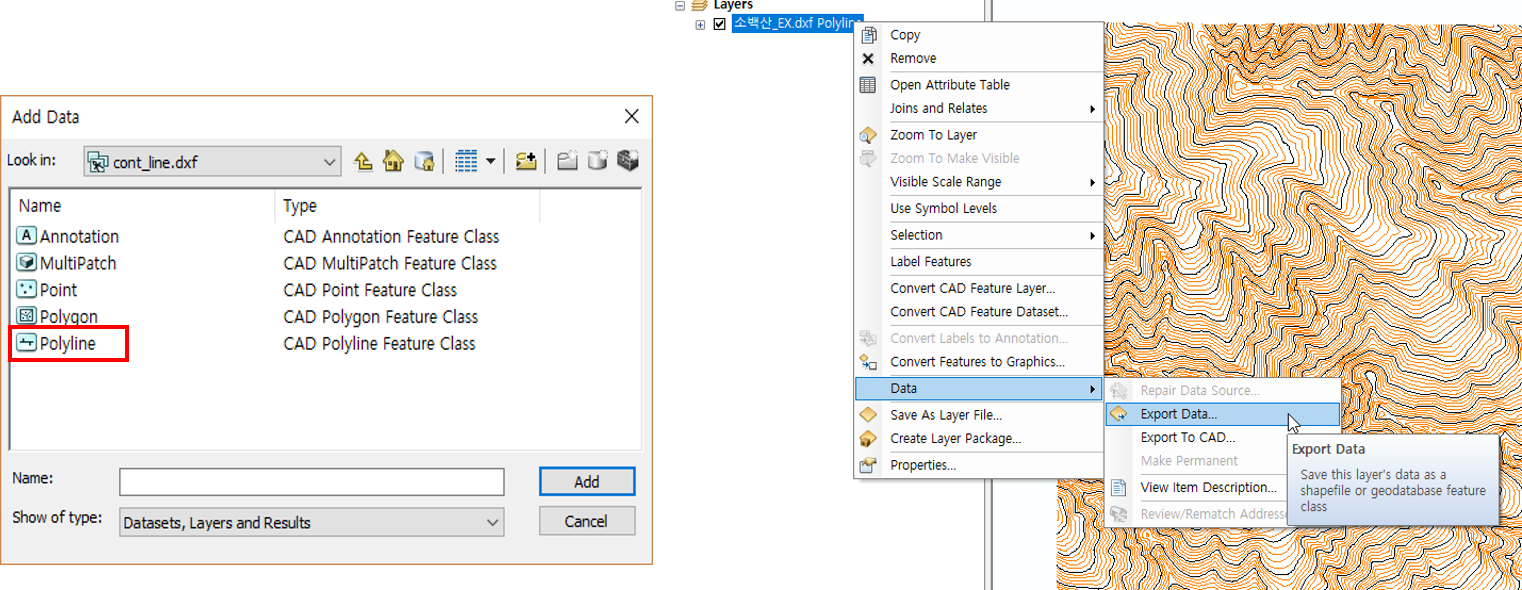The width and height of the screenshot is (1522, 590).
Task: Click New Folder icon in Add Data
Action: click(x=567, y=160)
